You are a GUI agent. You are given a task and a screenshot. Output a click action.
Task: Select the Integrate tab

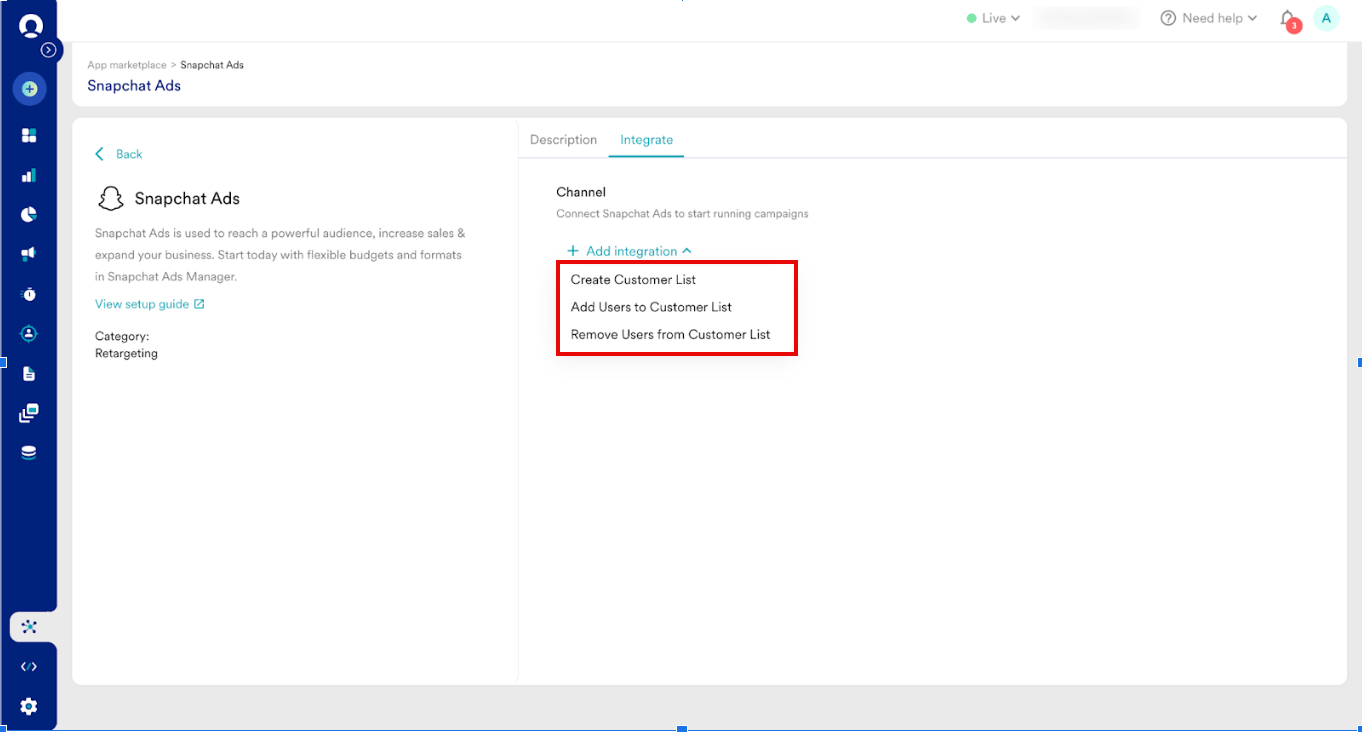(x=646, y=140)
